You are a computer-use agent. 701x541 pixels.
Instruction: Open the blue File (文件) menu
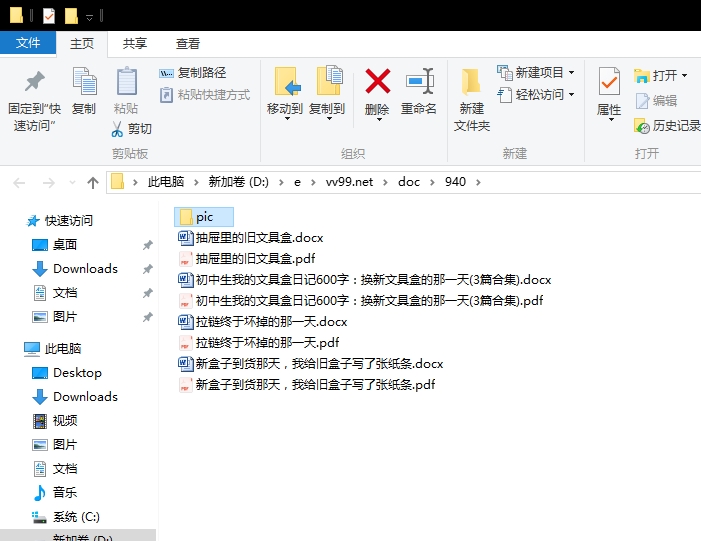28,43
